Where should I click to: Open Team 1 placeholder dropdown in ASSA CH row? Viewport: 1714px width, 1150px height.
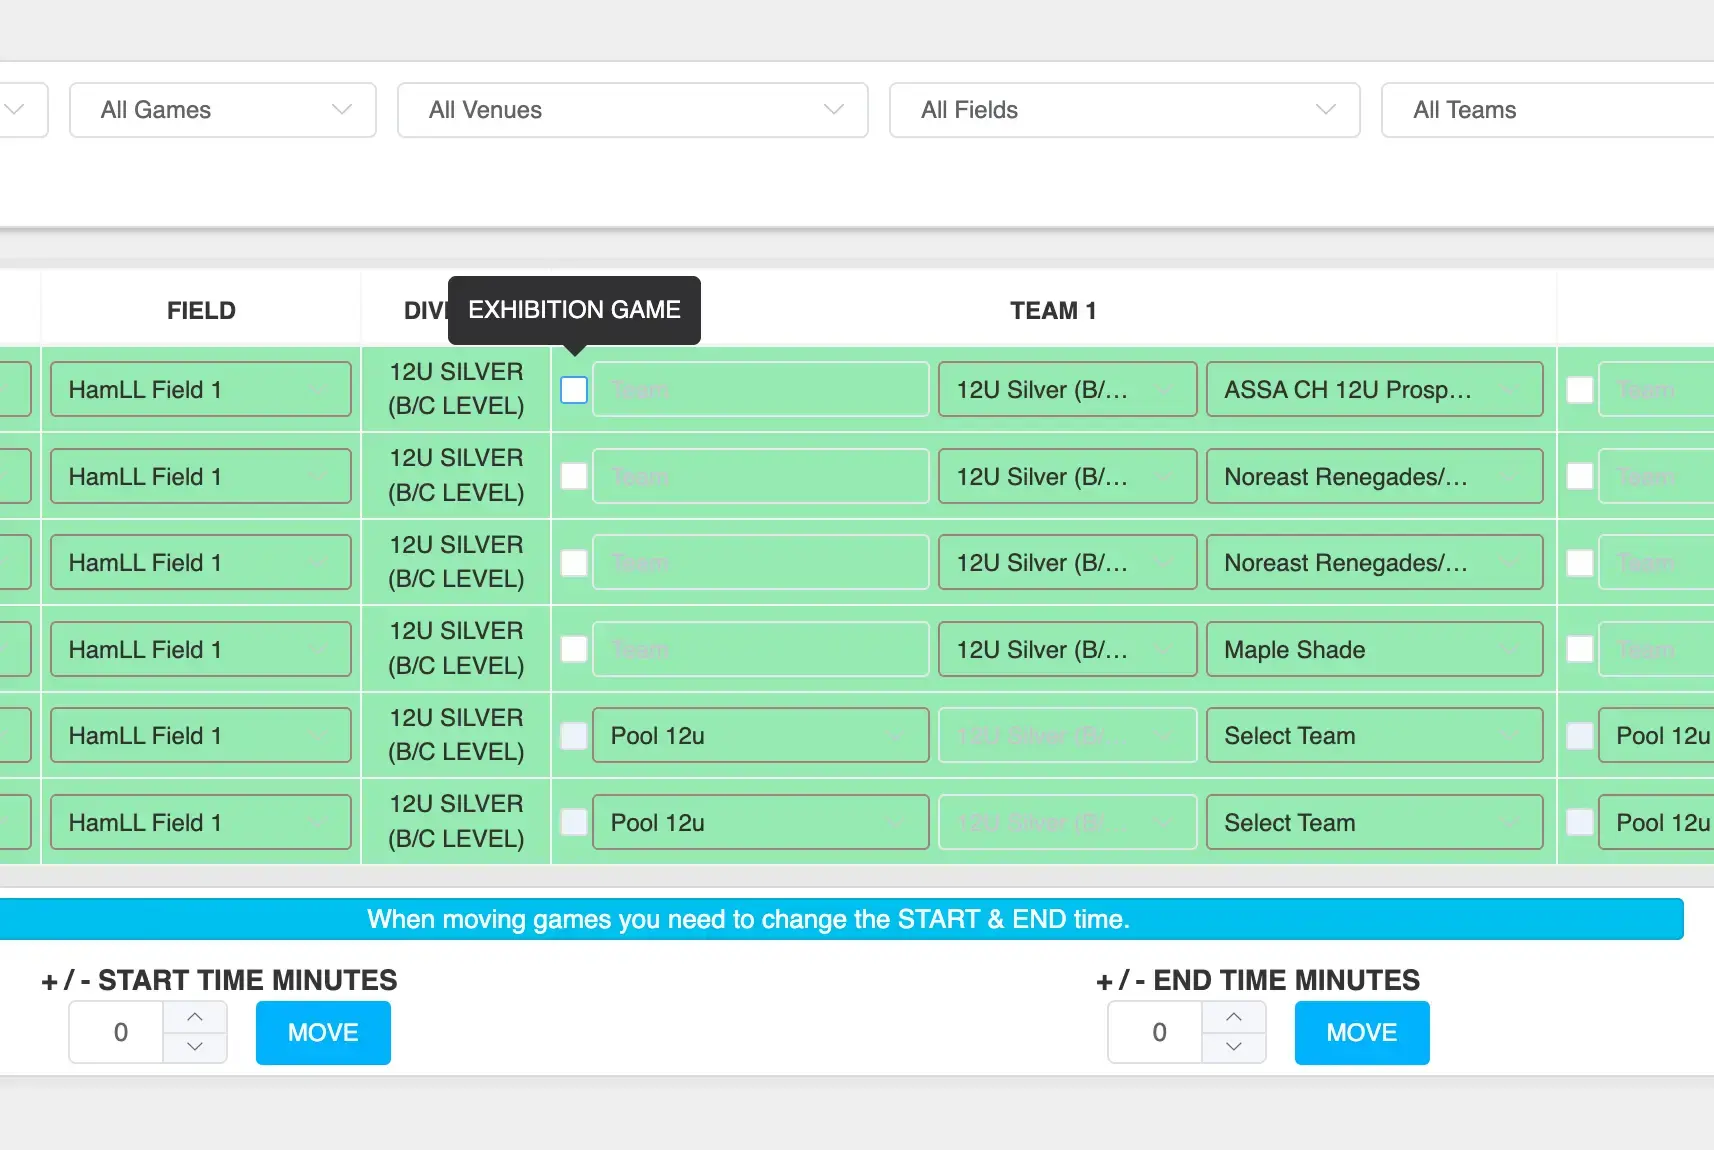760,389
